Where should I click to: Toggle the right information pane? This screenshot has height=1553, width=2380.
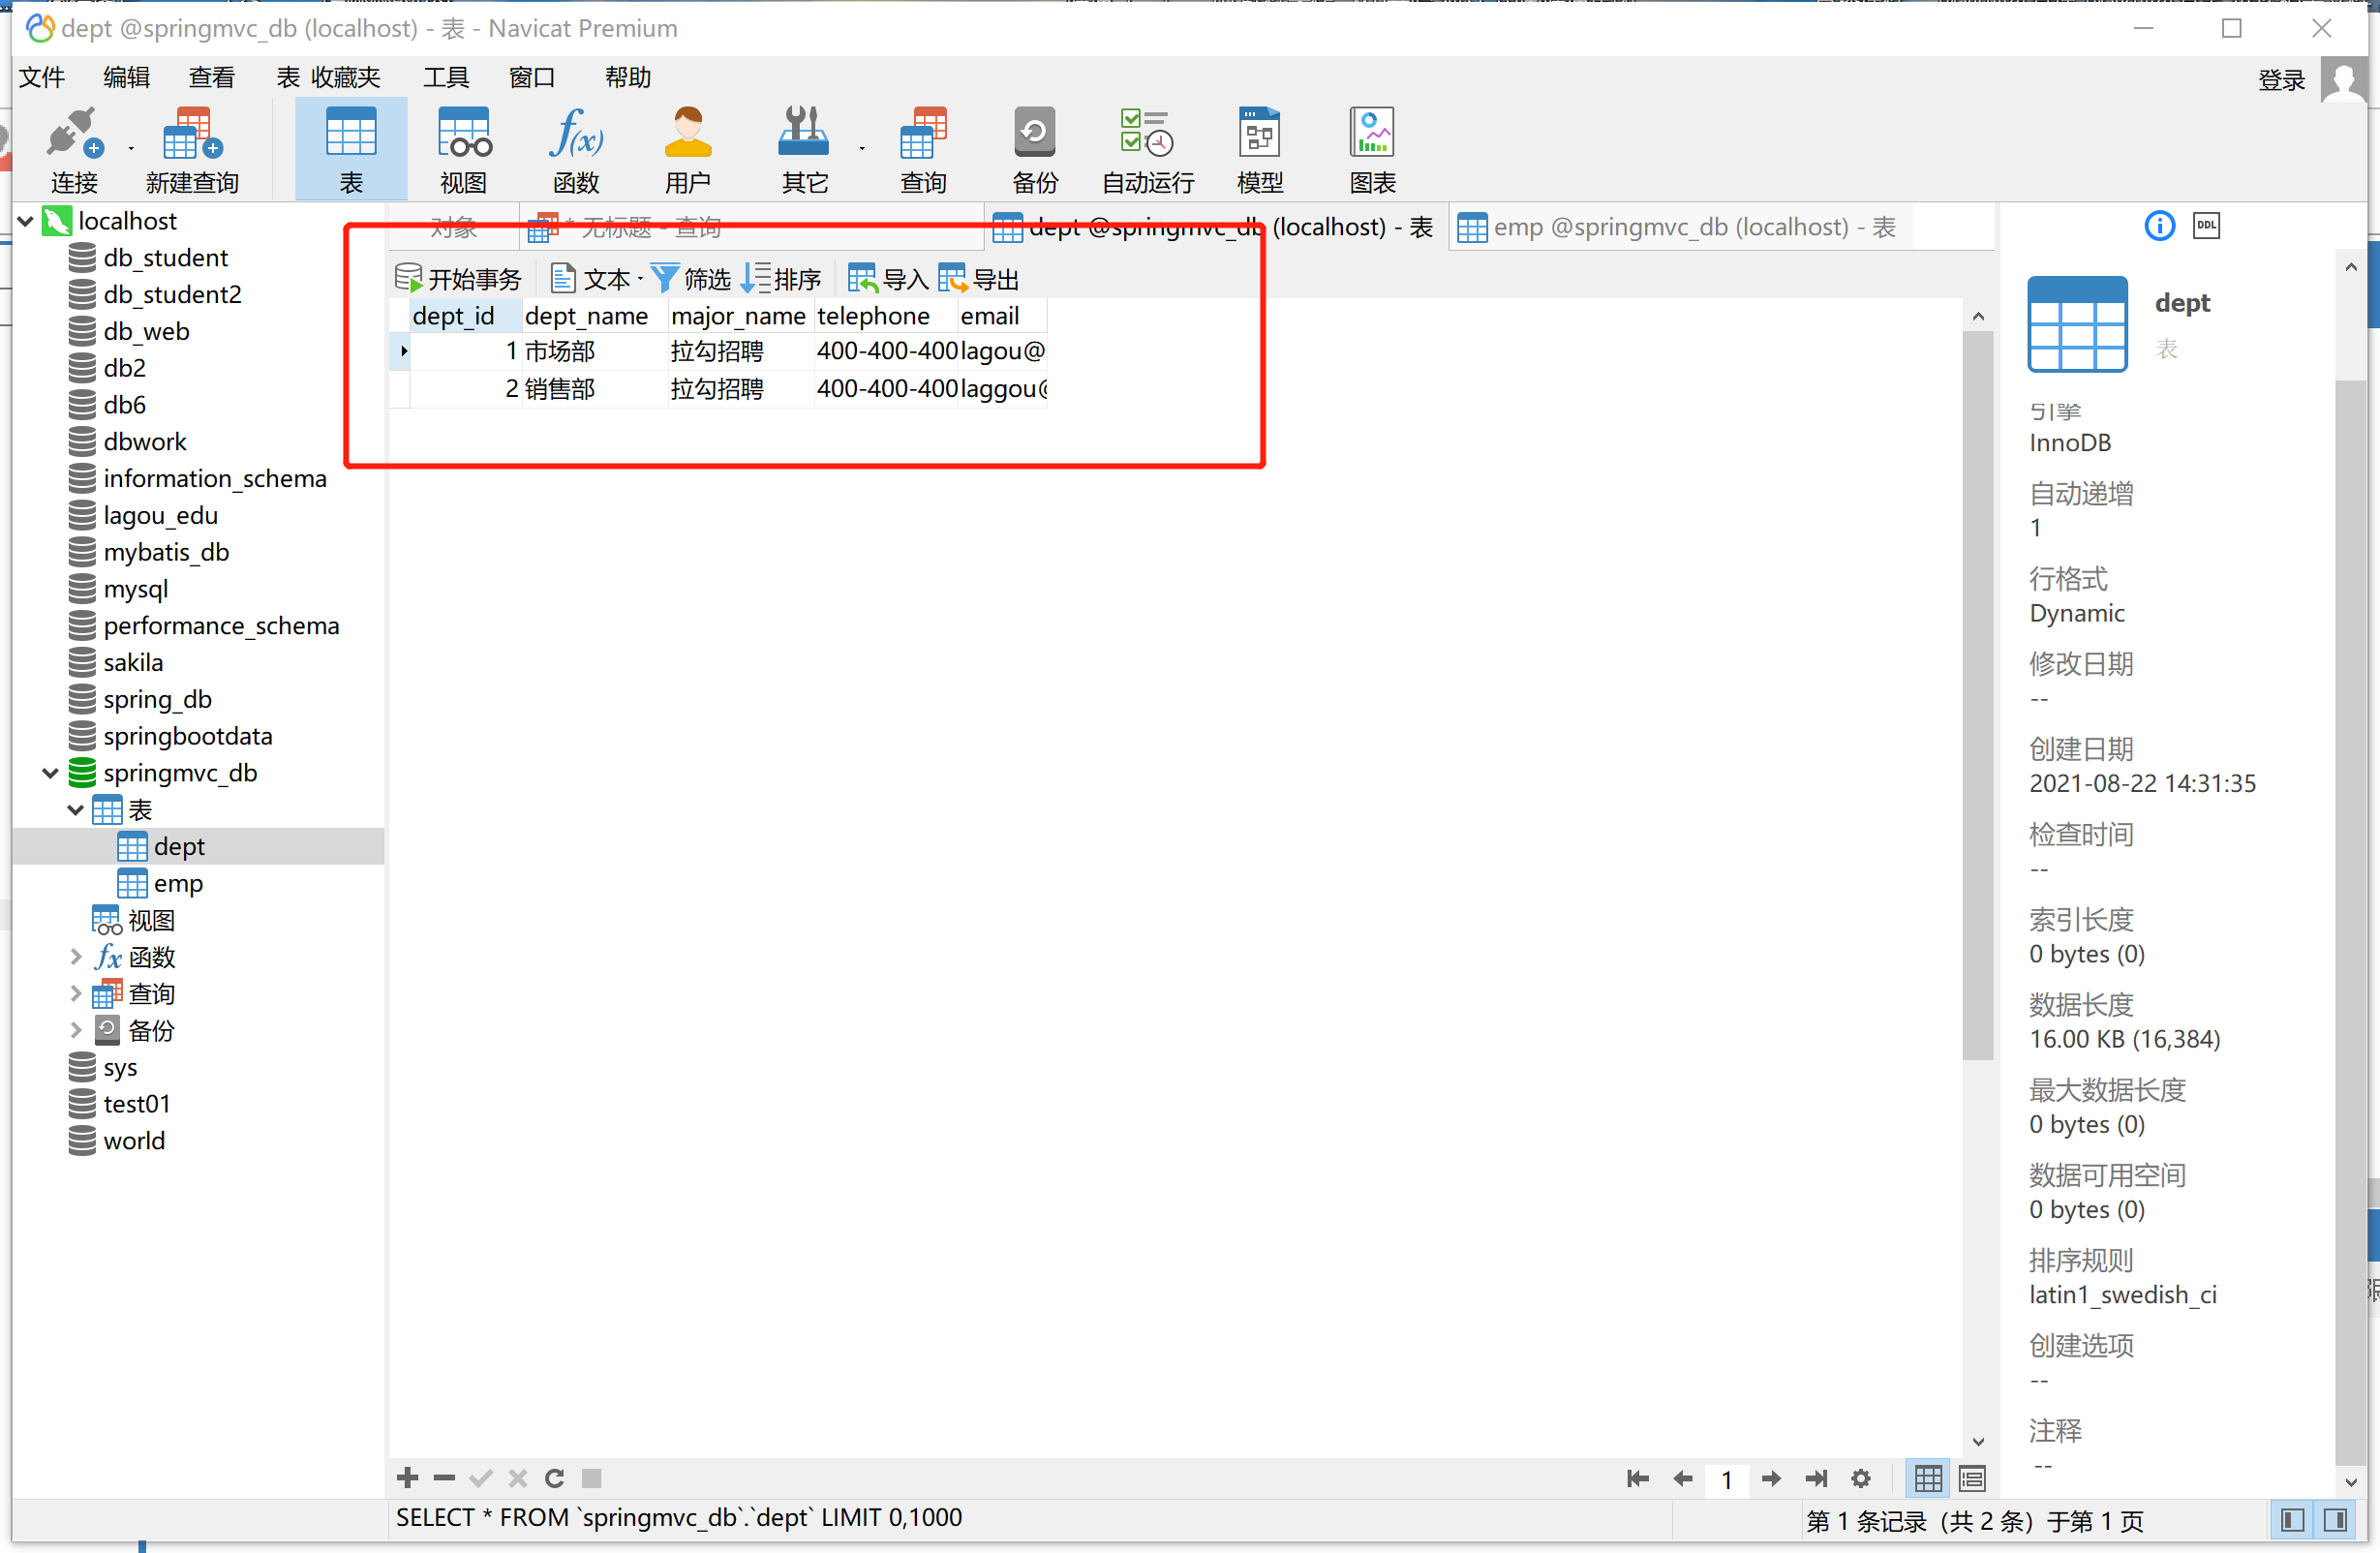(2336, 1520)
